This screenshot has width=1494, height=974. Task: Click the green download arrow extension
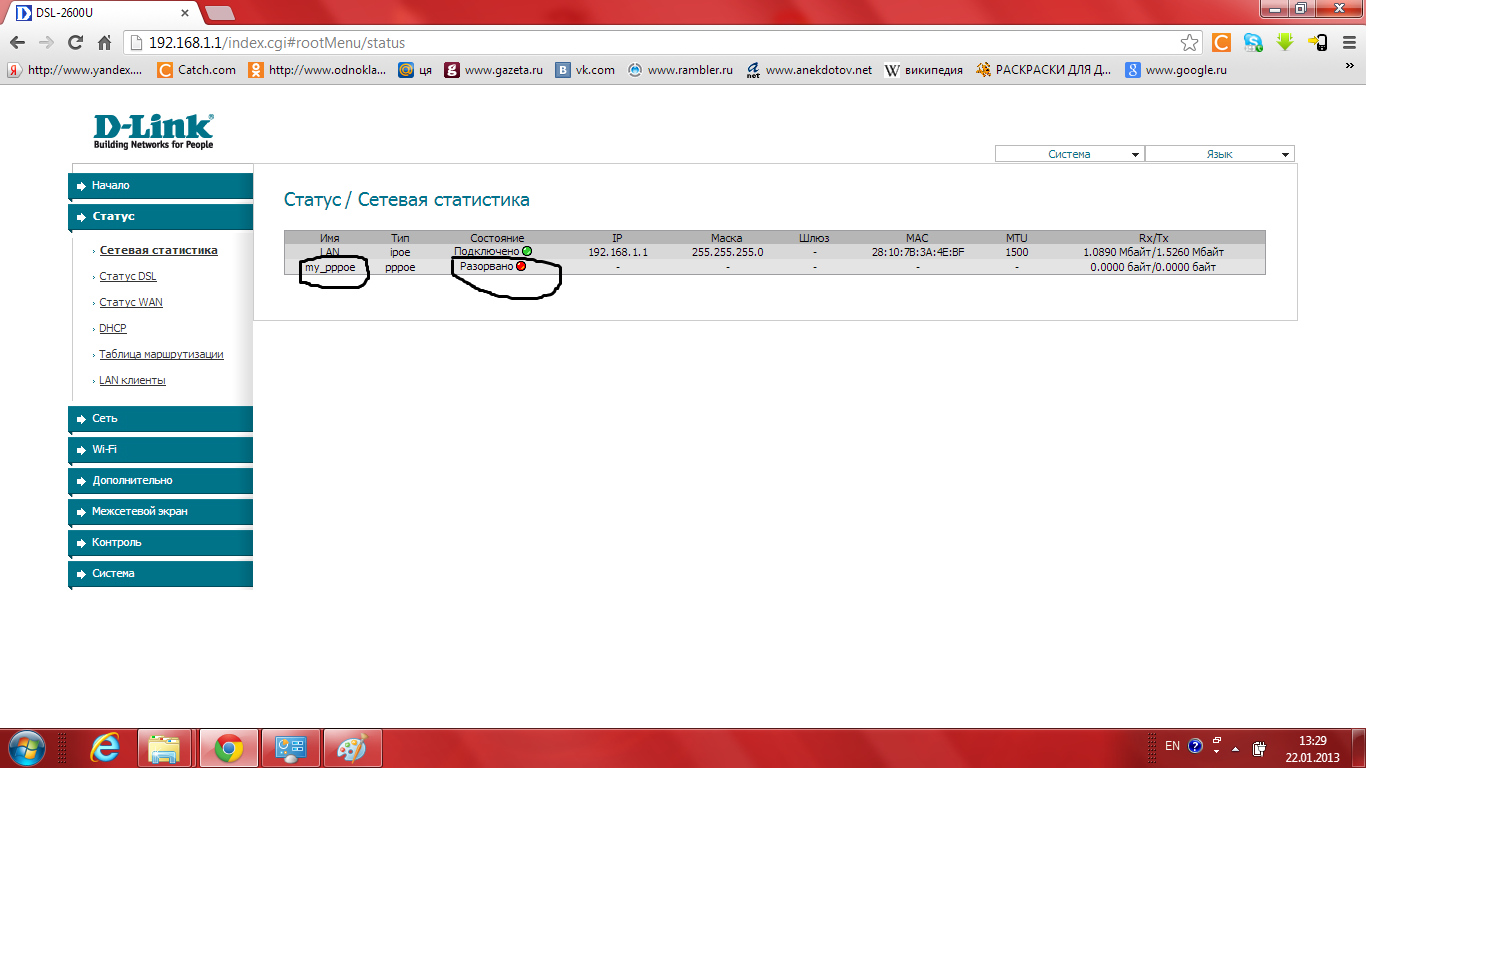(1285, 42)
